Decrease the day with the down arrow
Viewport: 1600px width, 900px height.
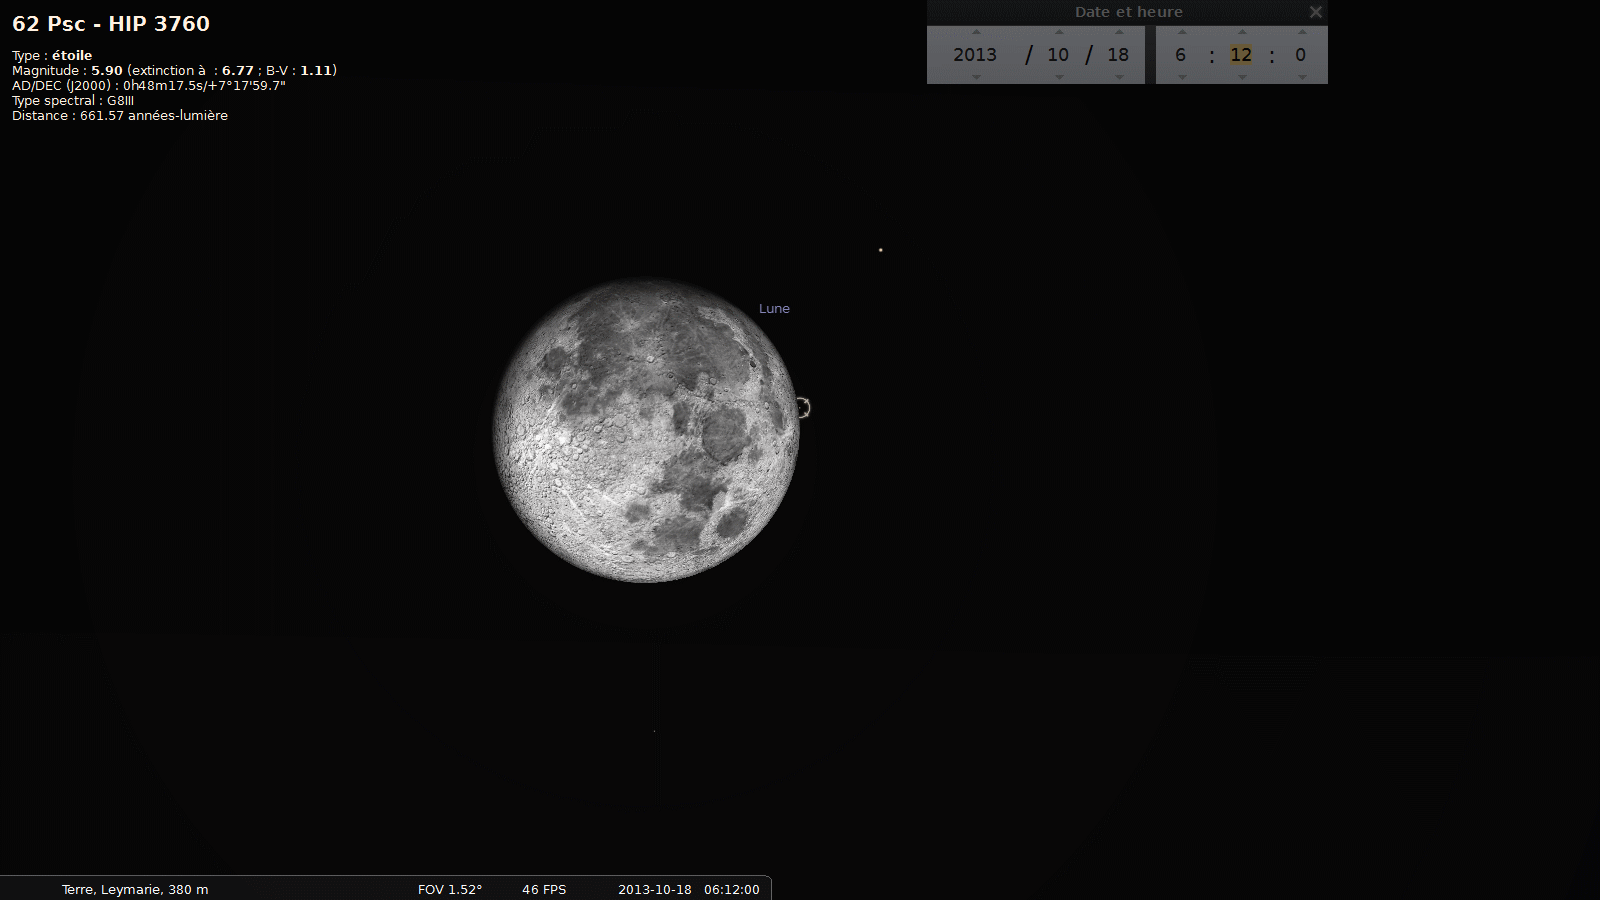[1119, 77]
